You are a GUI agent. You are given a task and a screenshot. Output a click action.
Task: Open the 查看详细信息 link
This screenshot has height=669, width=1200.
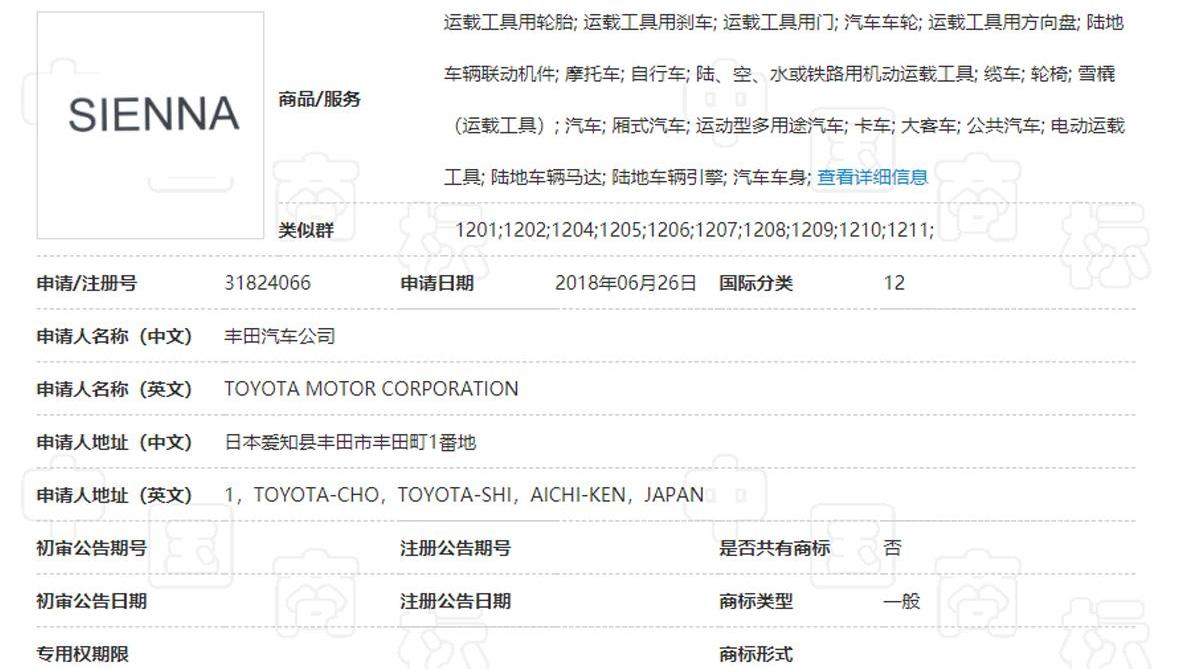872,177
